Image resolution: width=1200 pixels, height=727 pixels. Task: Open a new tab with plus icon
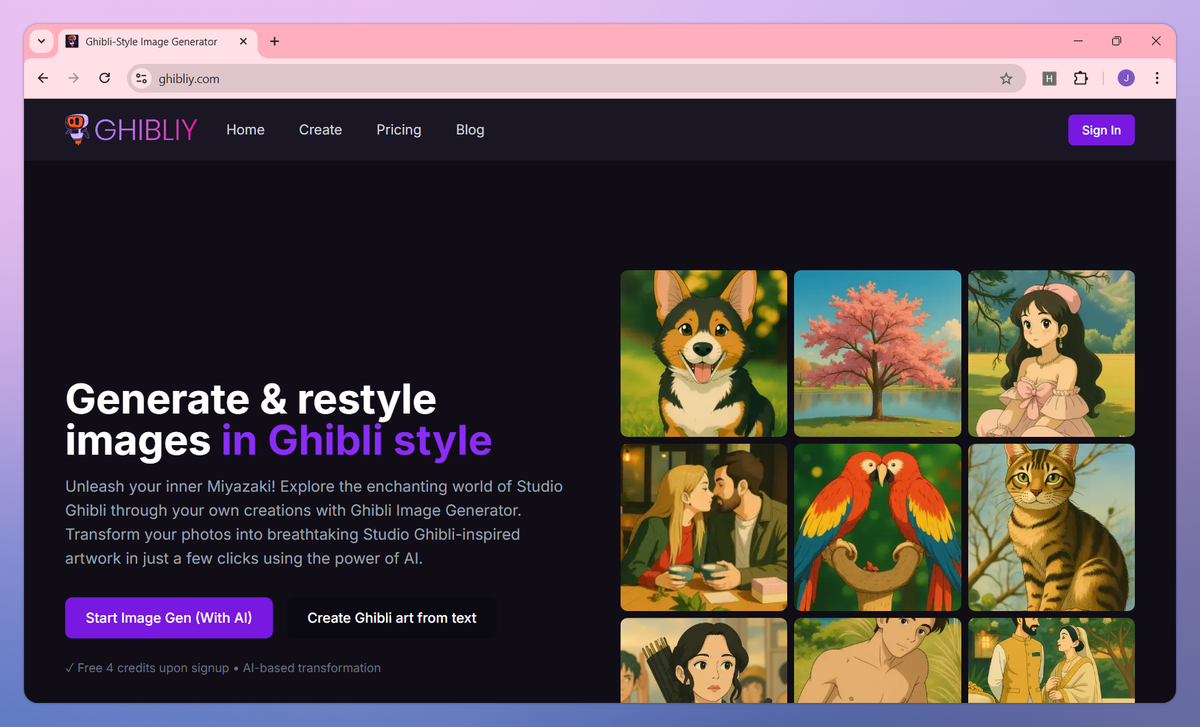tap(275, 41)
